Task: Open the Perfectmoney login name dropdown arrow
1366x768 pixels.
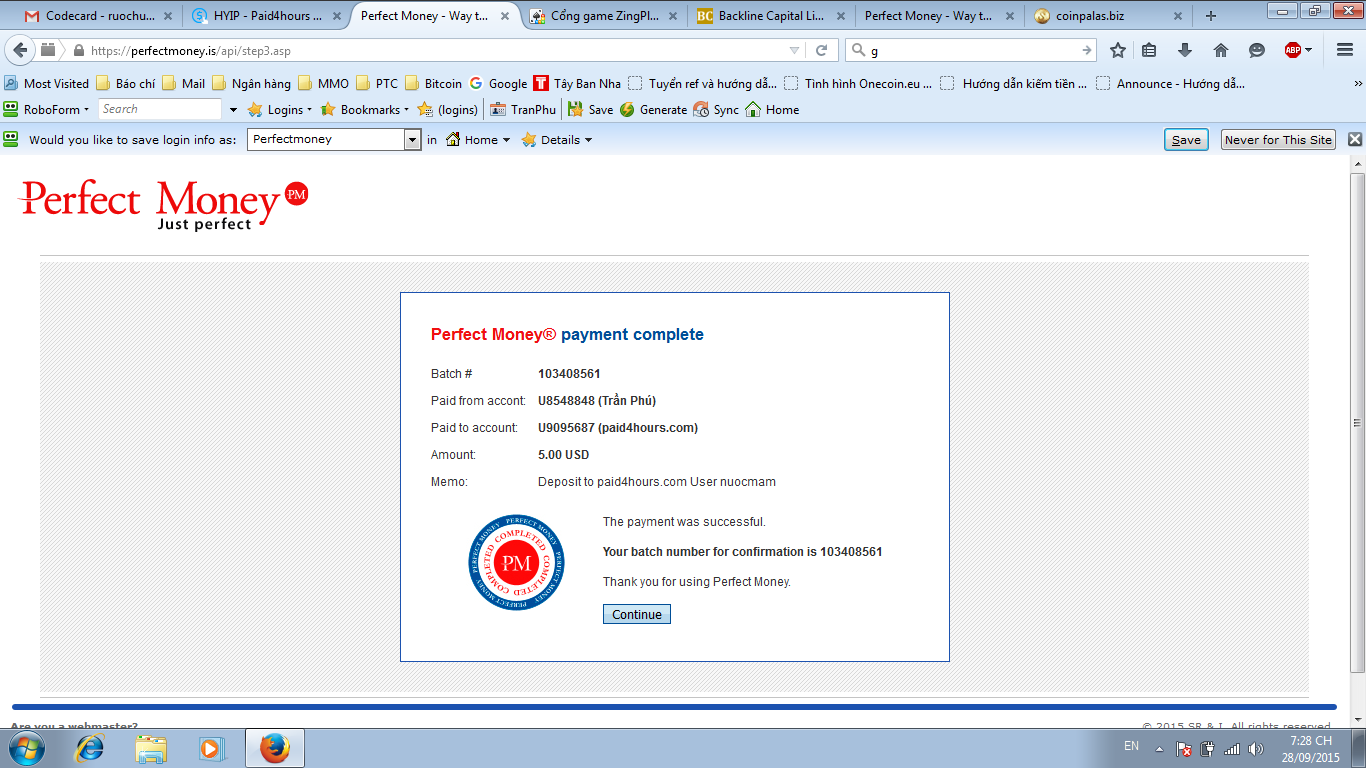Action: point(413,140)
